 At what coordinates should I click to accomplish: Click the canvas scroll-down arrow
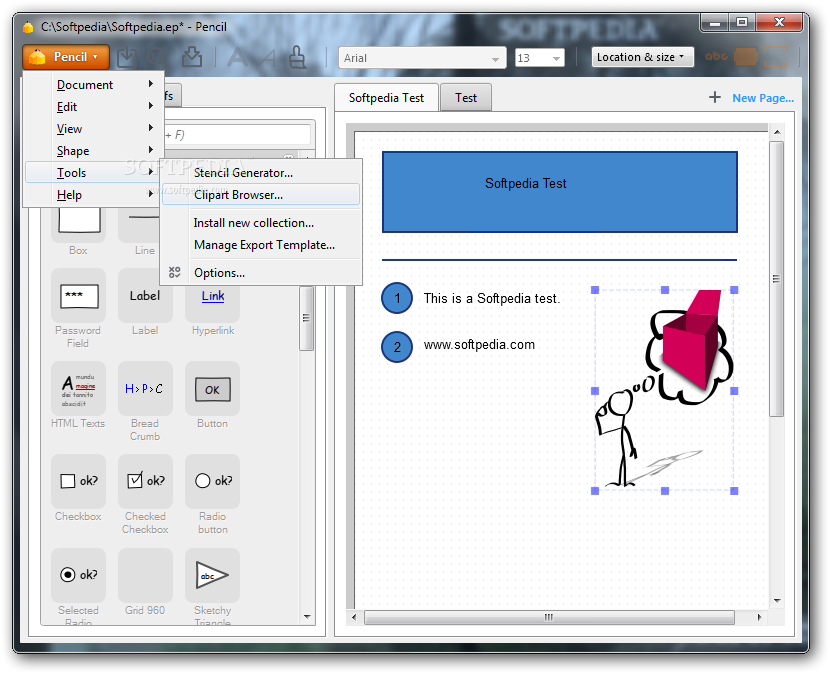pyautogui.click(x=777, y=601)
